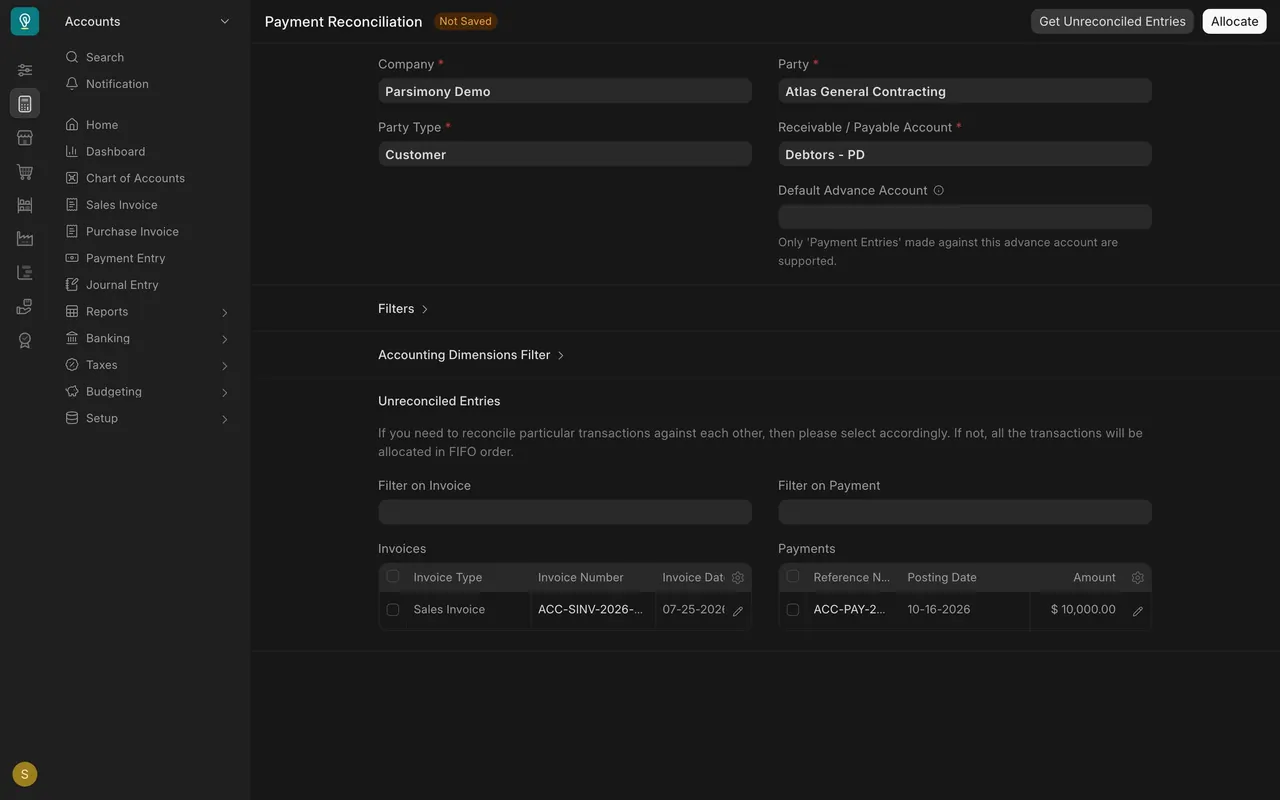Open the shopping cart module icon
Image resolution: width=1280 pixels, height=800 pixels.
(x=25, y=172)
